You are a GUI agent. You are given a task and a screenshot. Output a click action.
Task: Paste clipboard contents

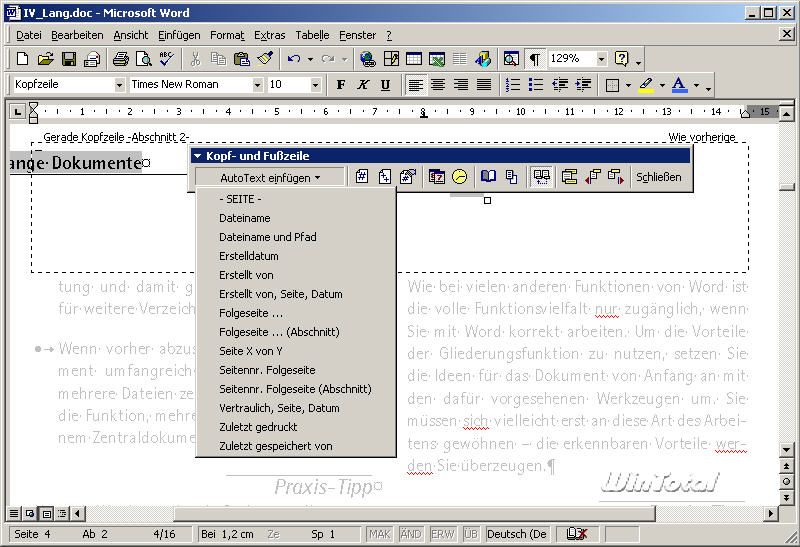(241, 59)
